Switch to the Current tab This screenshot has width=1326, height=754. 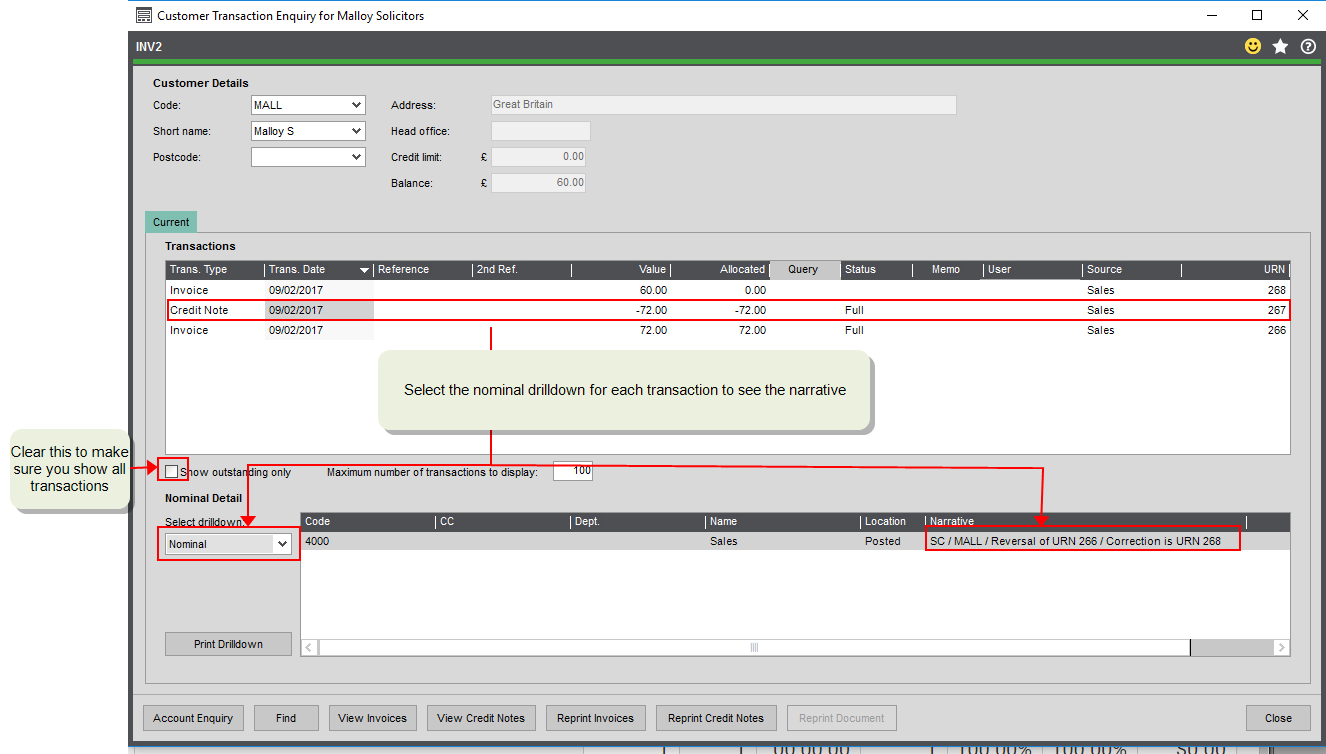171,222
